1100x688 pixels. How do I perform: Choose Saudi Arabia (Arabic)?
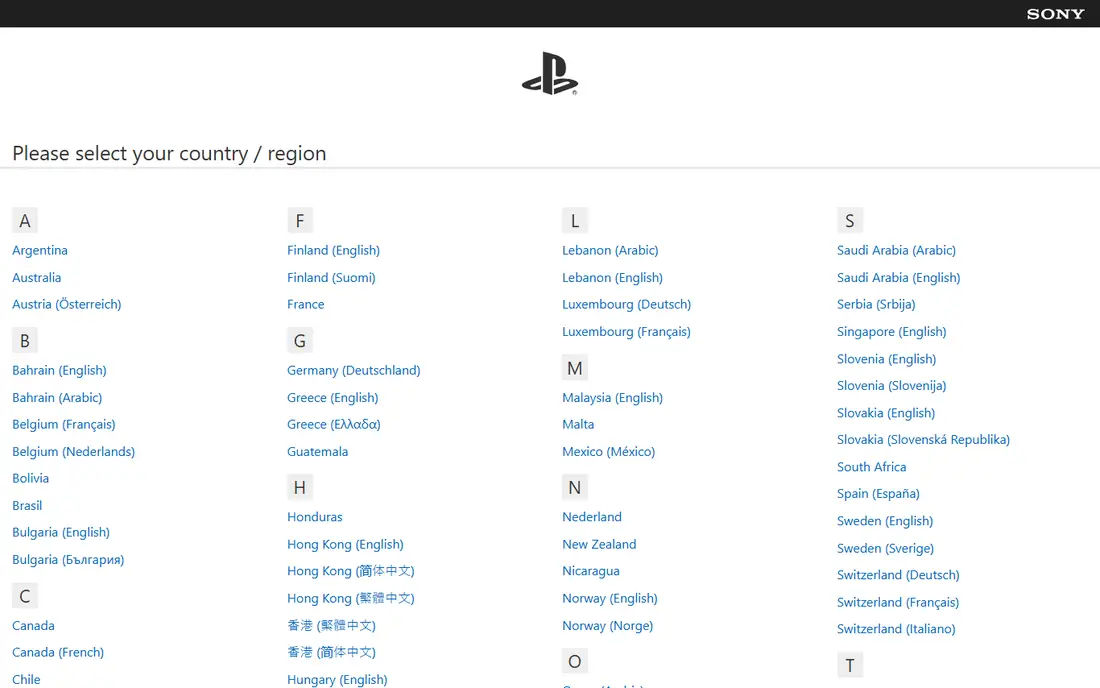(897, 250)
